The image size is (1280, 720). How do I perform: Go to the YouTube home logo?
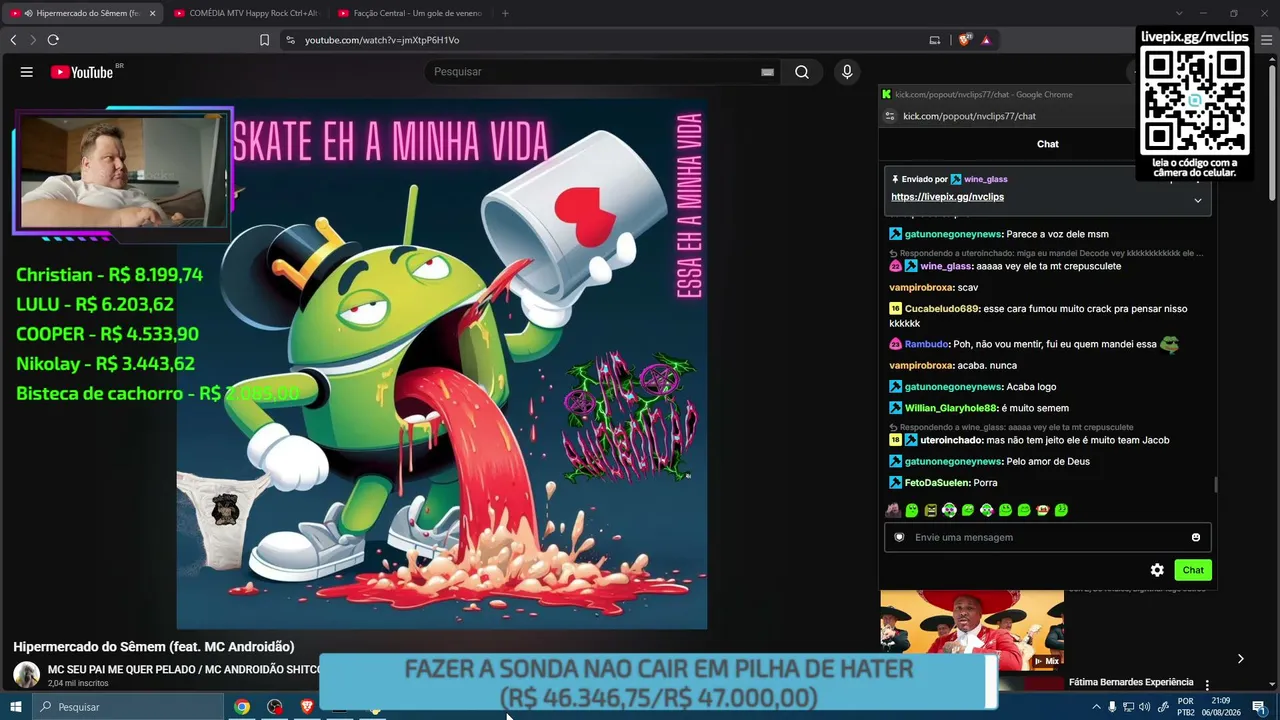pyautogui.click(x=82, y=72)
